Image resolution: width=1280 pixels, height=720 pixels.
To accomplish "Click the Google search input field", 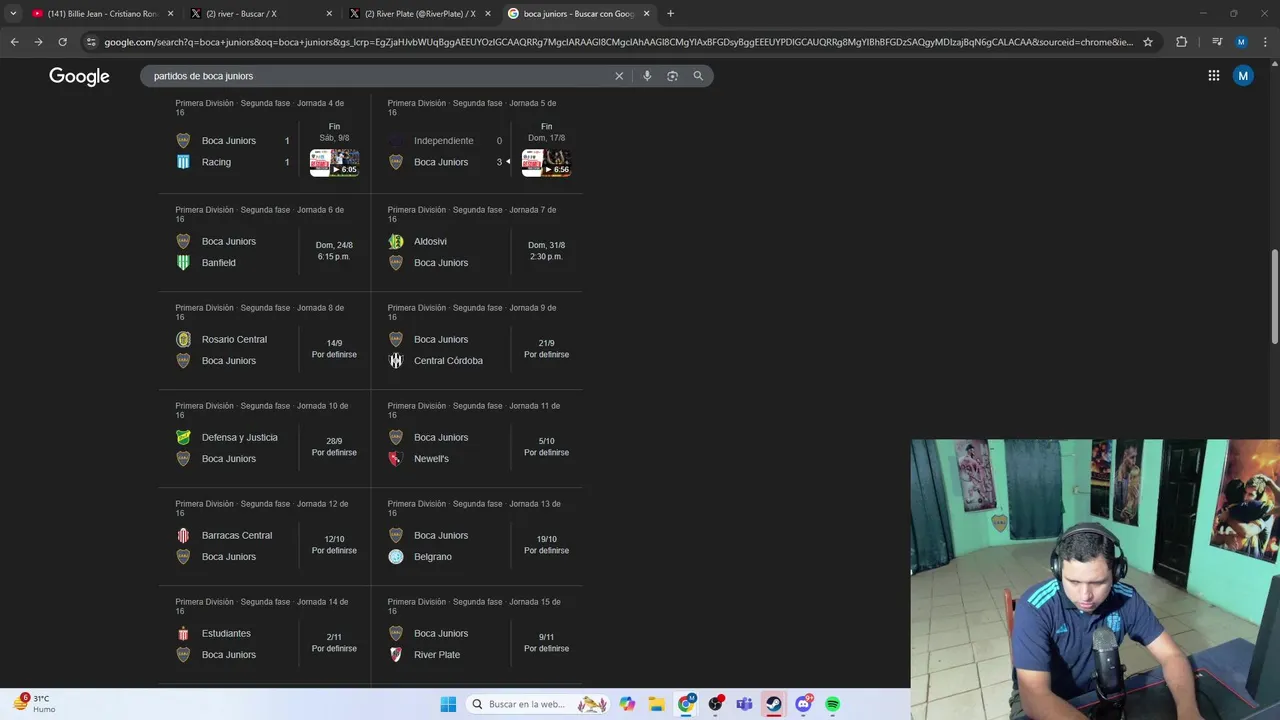I will click(380, 76).
